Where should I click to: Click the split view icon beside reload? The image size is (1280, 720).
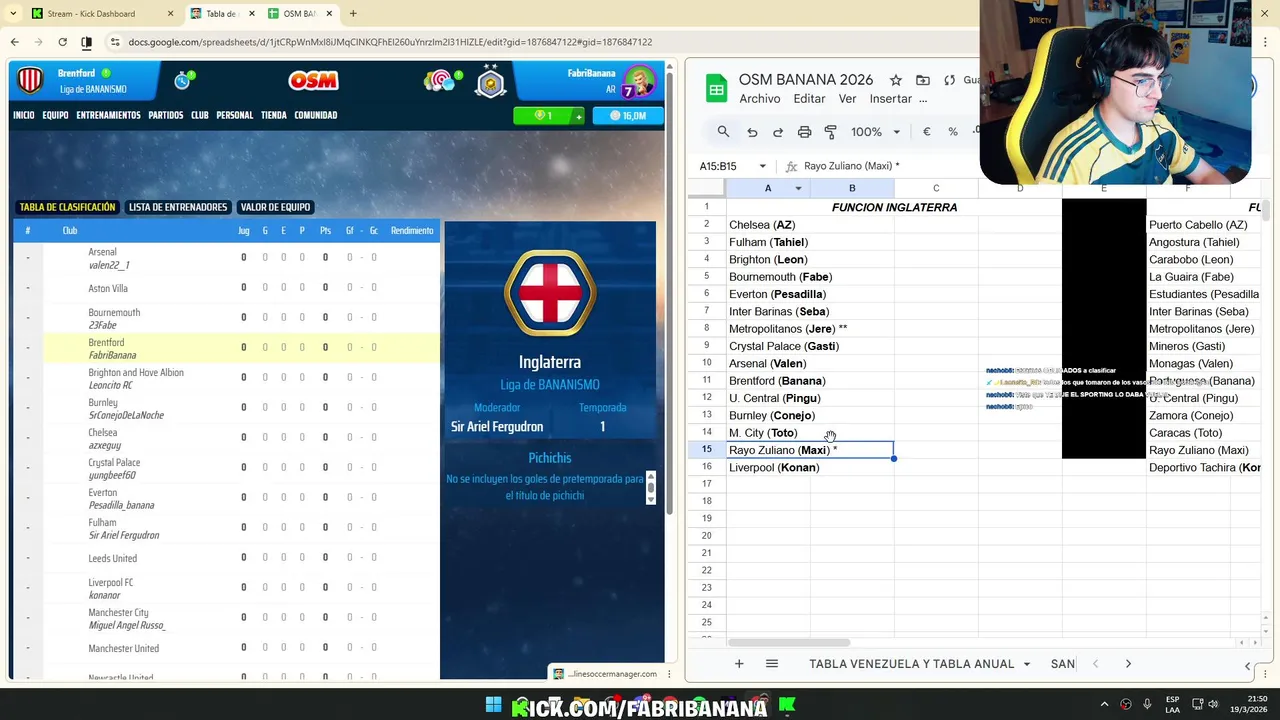pyautogui.click(x=87, y=42)
